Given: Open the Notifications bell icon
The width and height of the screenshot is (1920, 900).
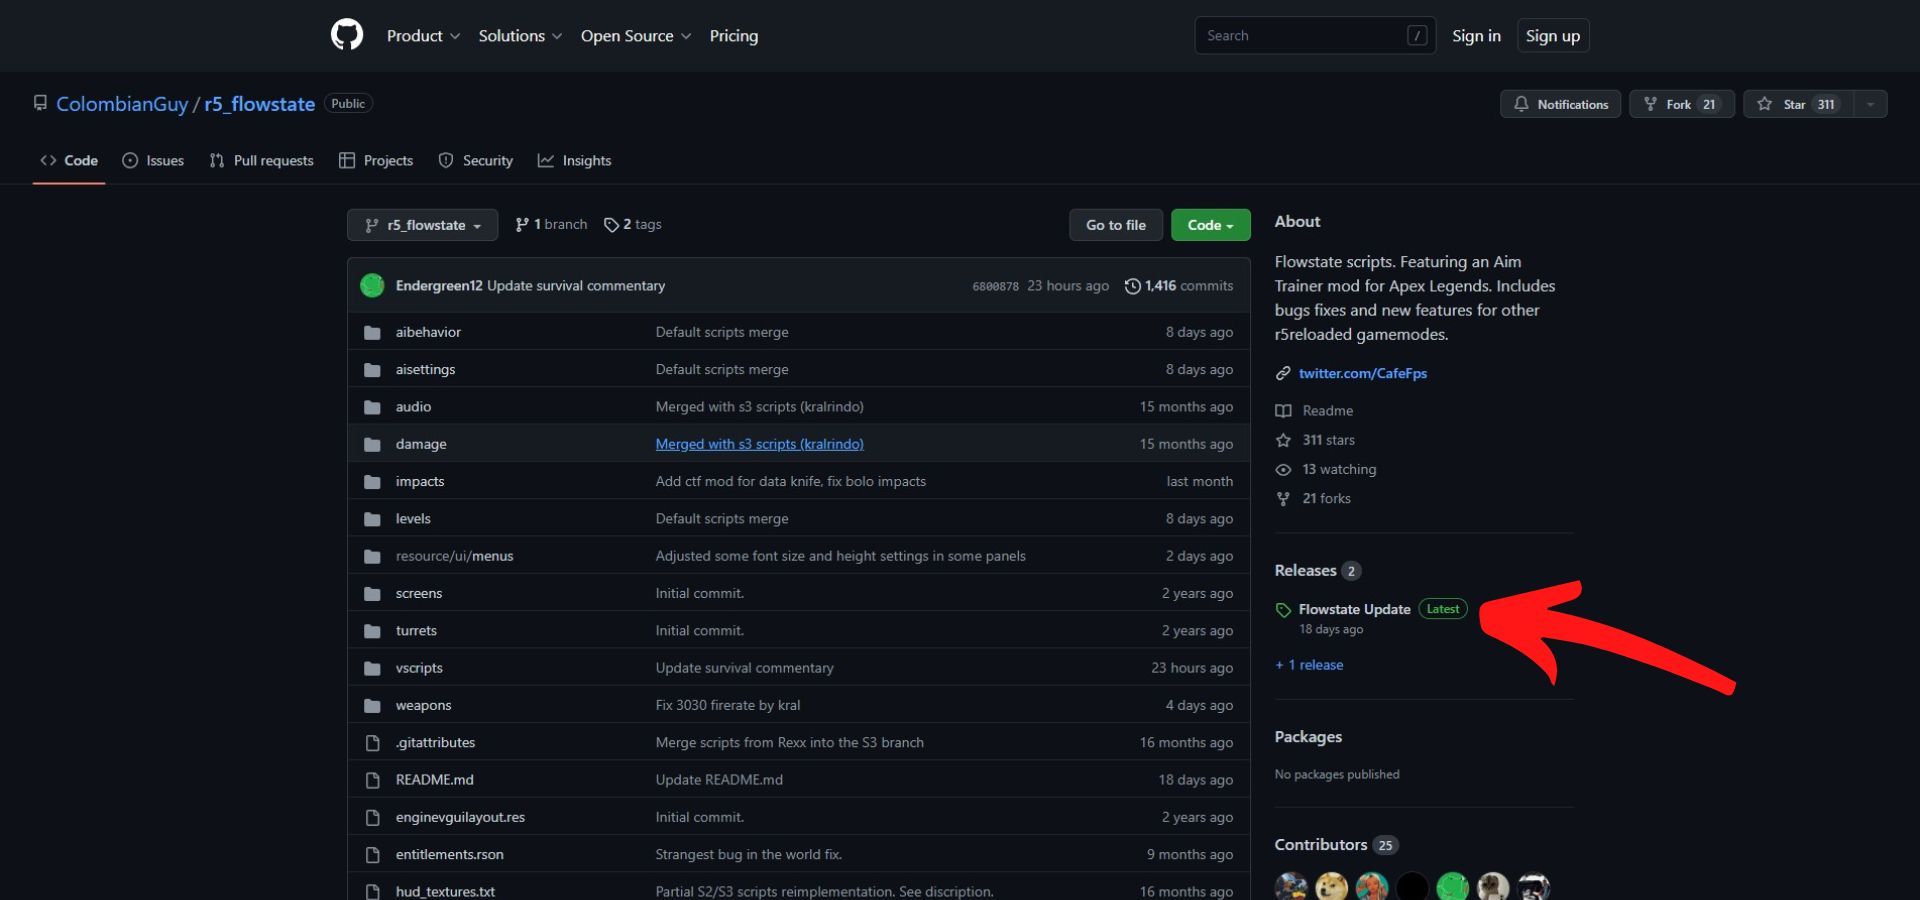Looking at the screenshot, I should 1522,104.
